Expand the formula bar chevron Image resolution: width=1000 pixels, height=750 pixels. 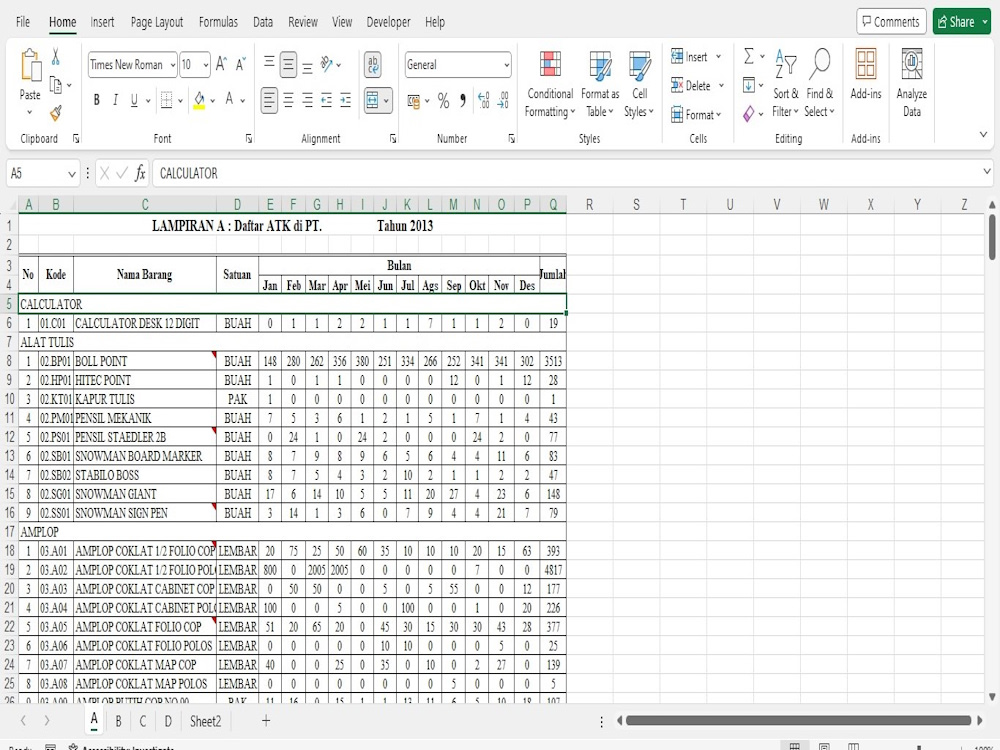pos(987,172)
